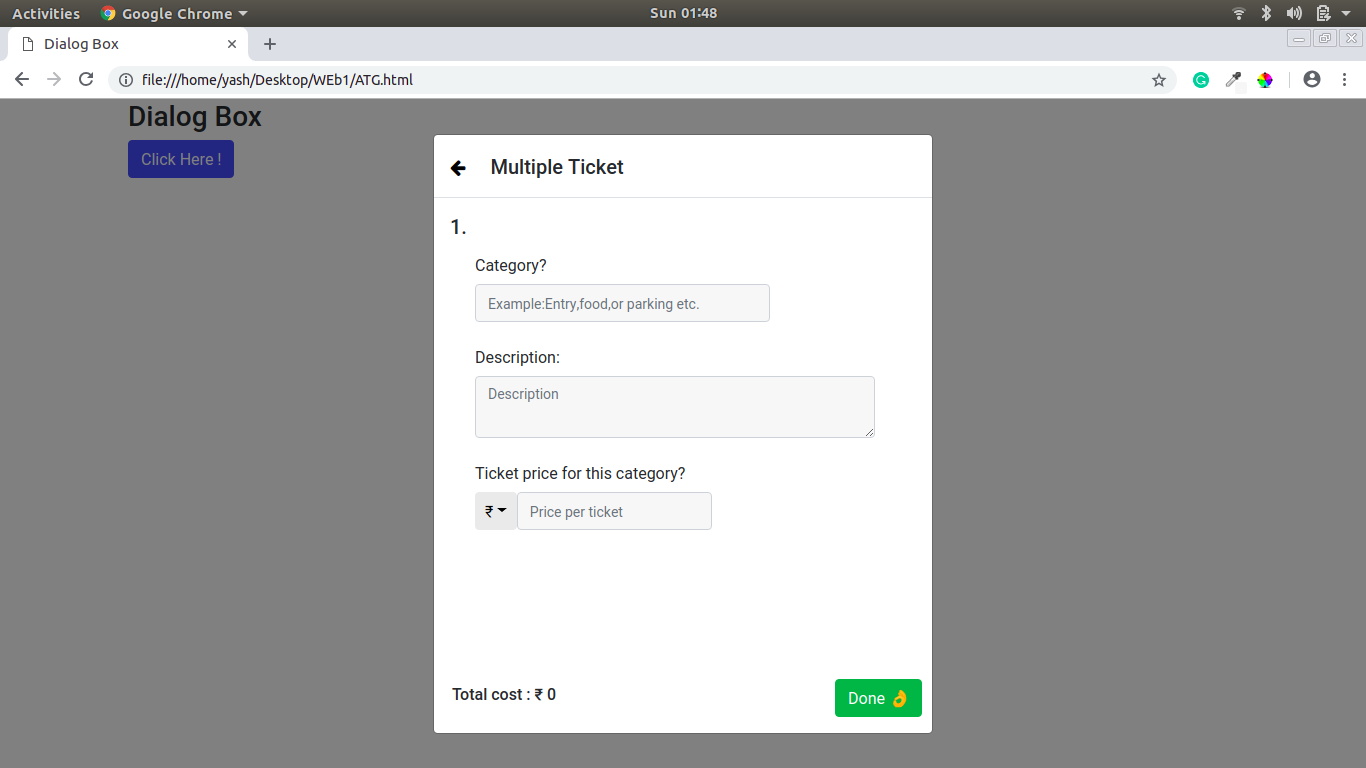Click the Price per ticket field
This screenshot has height=768, width=1366.
point(614,511)
